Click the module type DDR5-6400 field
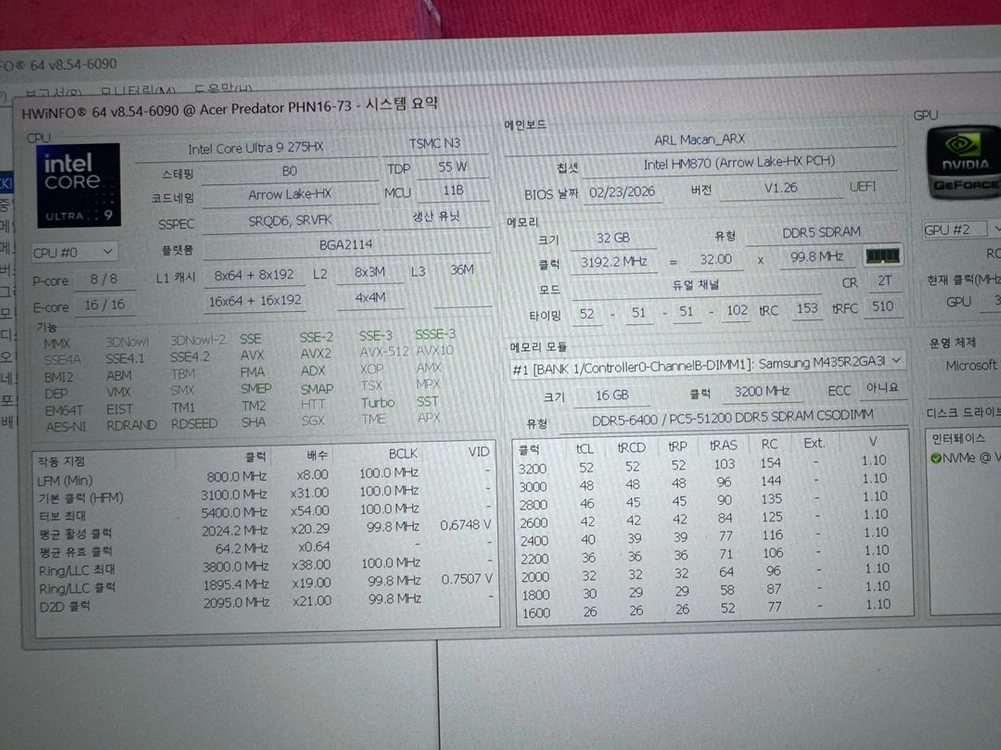This screenshot has height=750, width=1001. click(x=733, y=417)
